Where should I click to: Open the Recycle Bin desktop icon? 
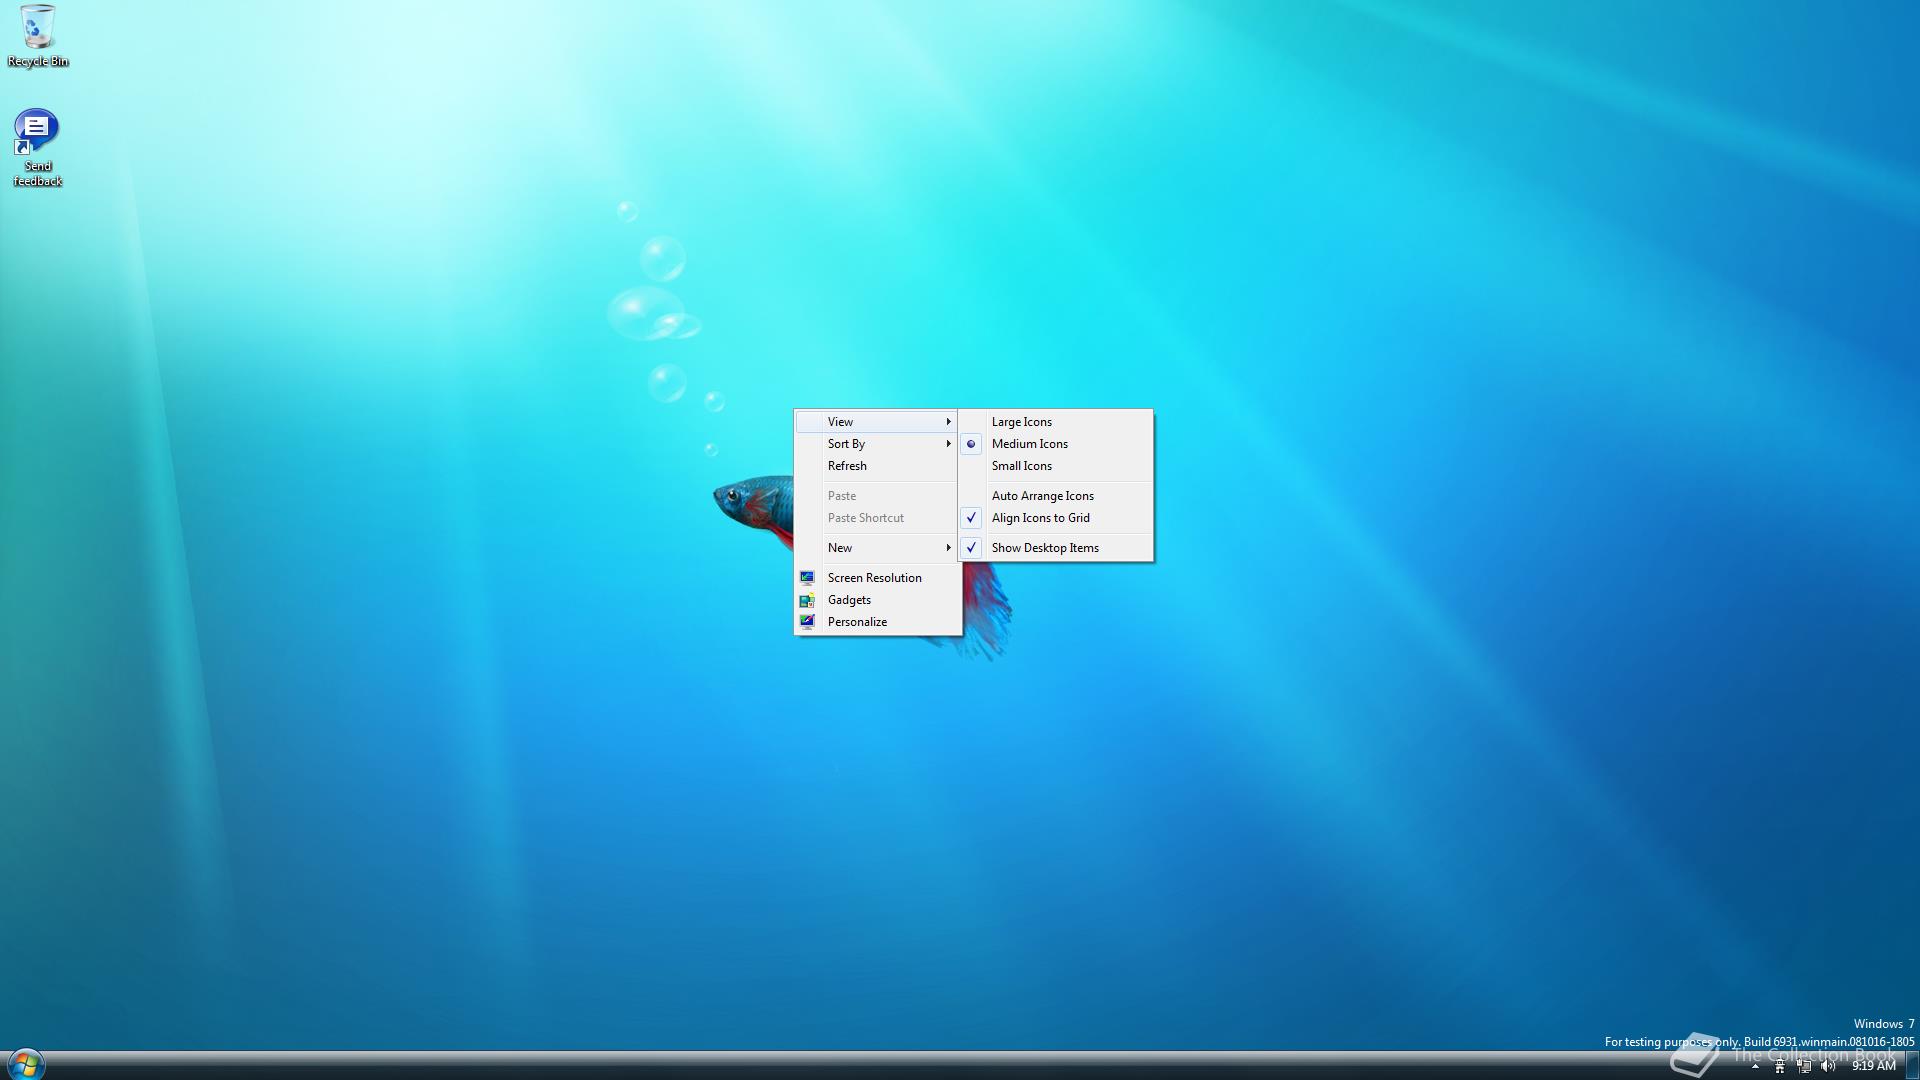point(38,36)
